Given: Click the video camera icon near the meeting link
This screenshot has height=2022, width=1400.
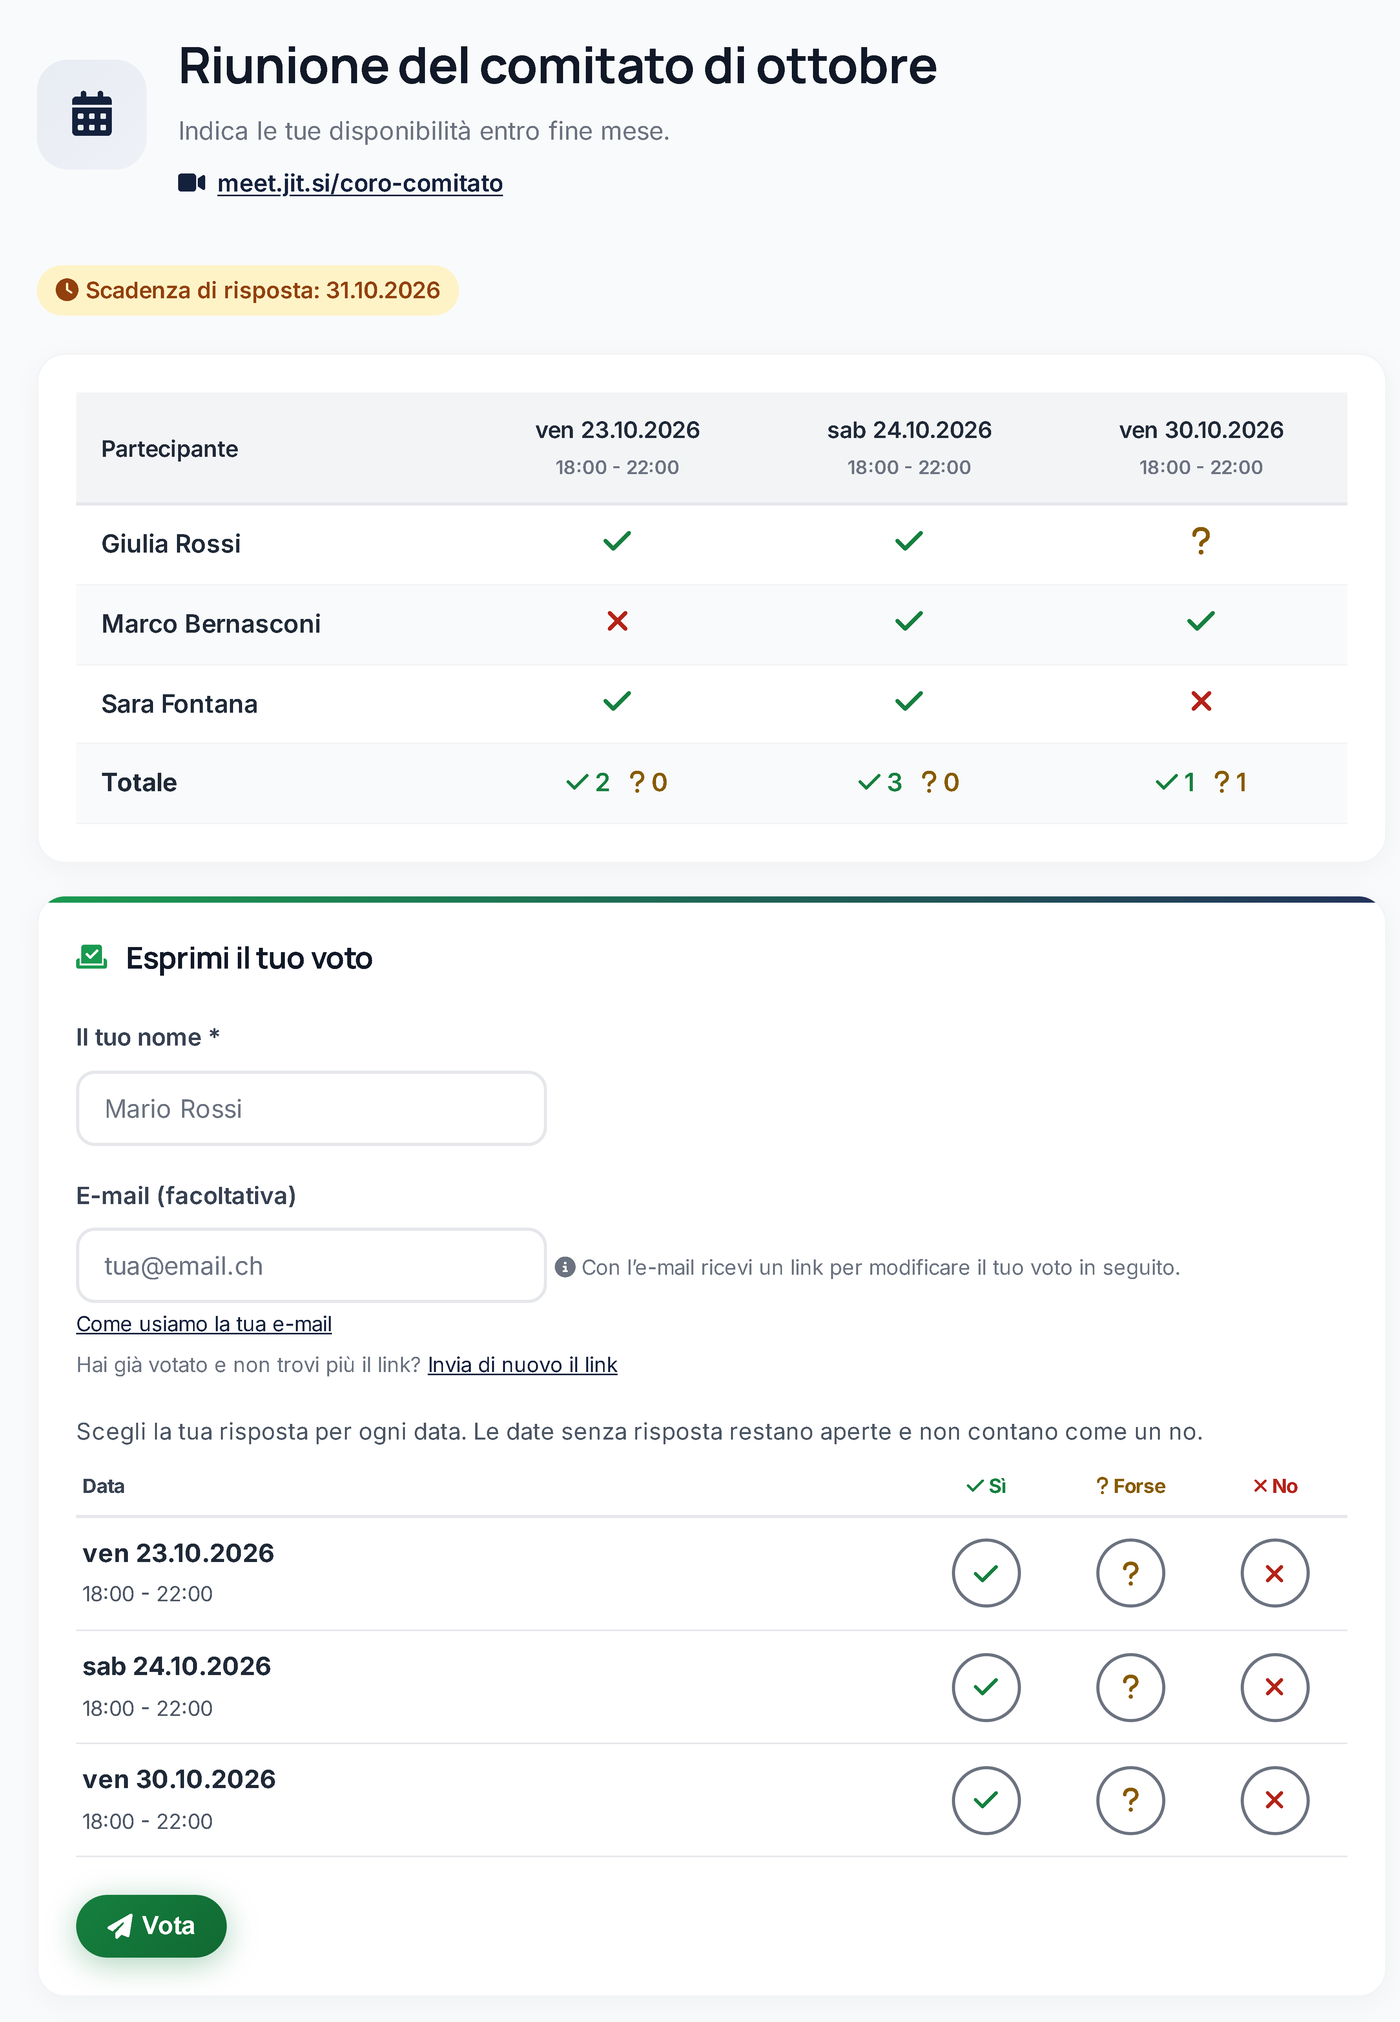Looking at the screenshot, I should point(192,183).
